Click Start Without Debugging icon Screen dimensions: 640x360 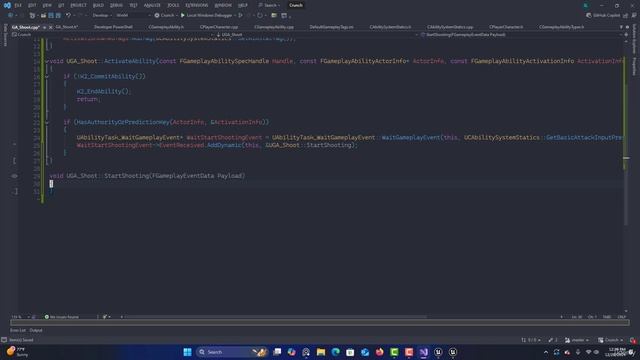coord(240,15)
